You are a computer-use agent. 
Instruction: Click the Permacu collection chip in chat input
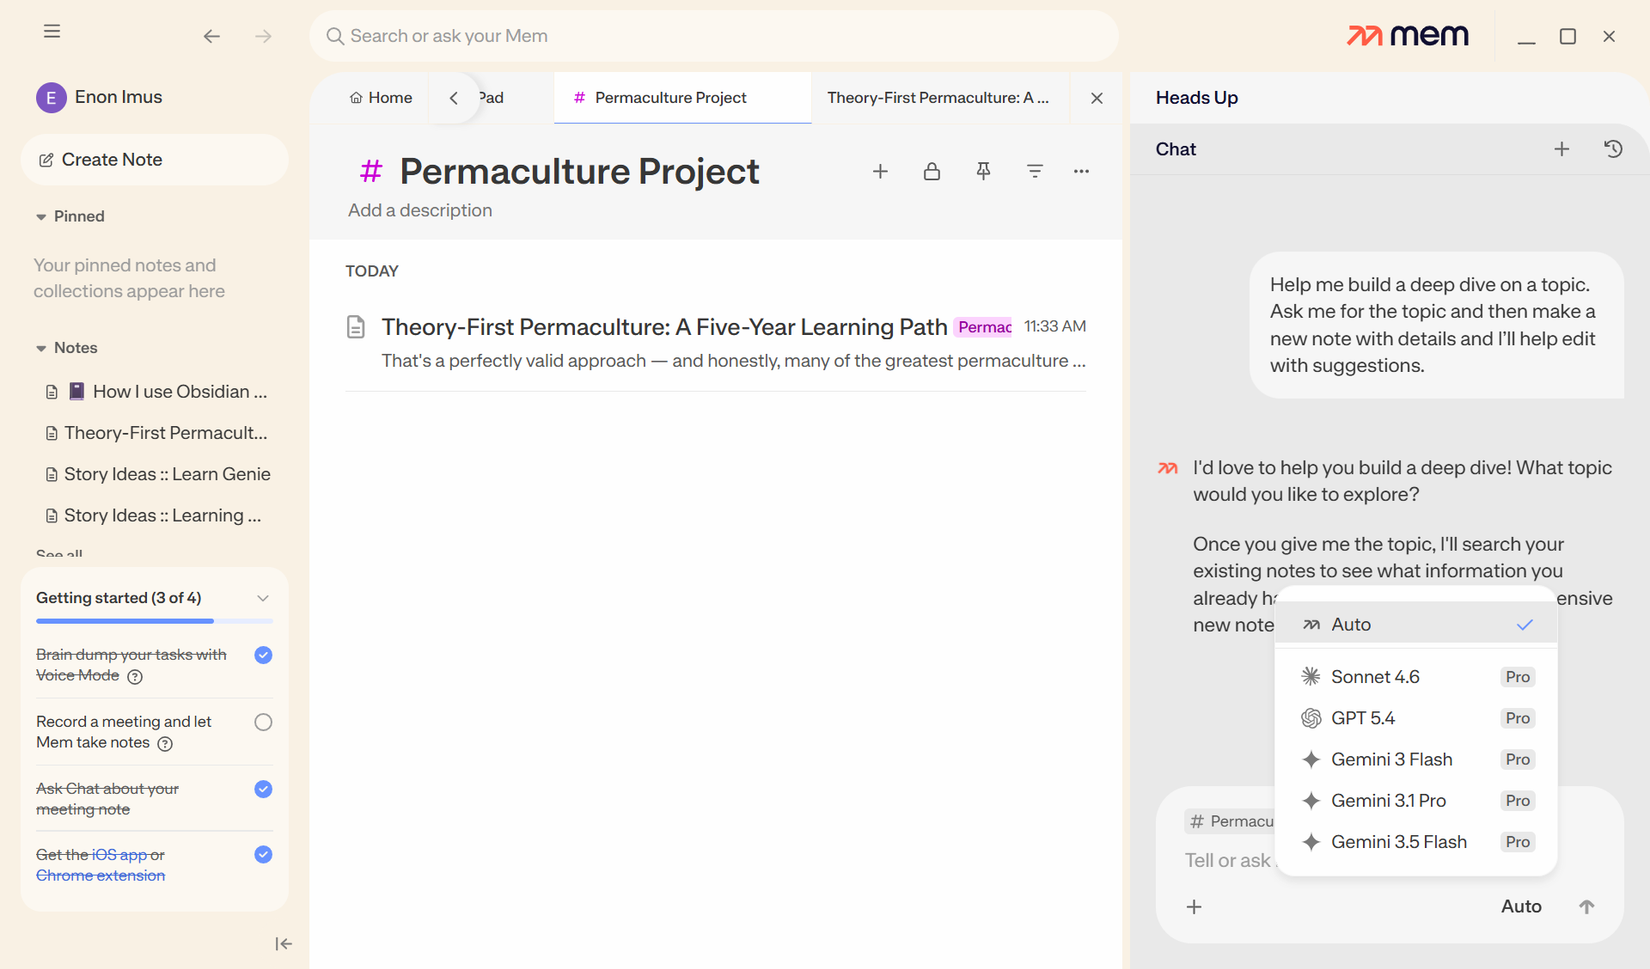point(1230,822)
